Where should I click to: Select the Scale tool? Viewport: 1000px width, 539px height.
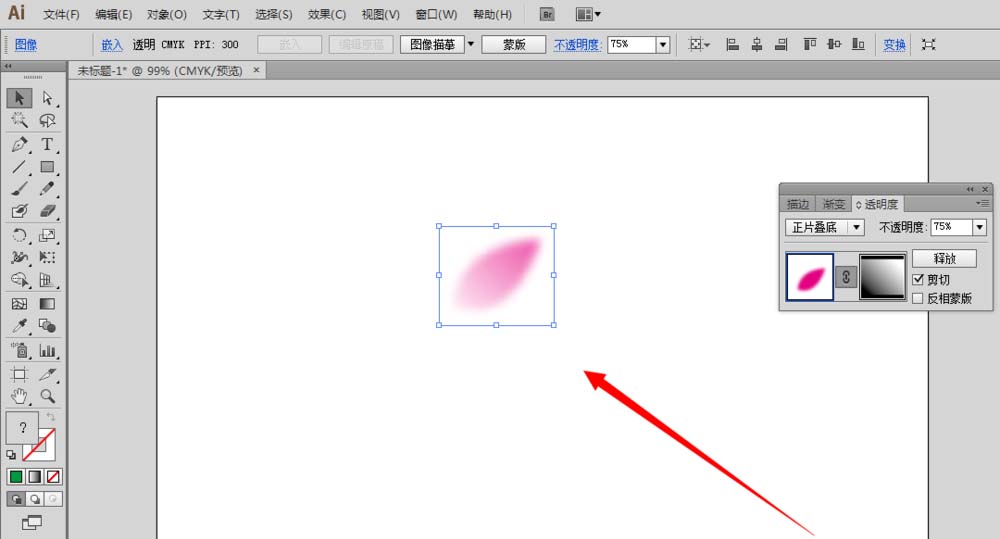(47, 235)
